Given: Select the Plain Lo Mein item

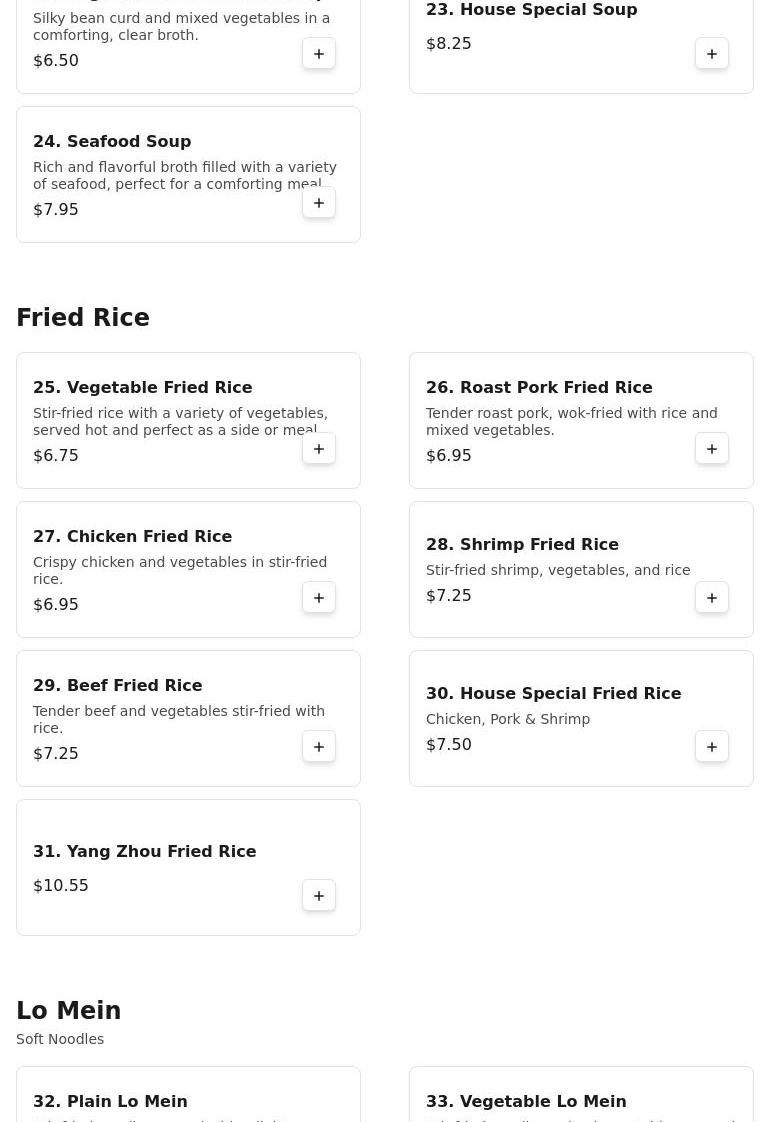Looking at the screenshot, I should [110, 1101].
